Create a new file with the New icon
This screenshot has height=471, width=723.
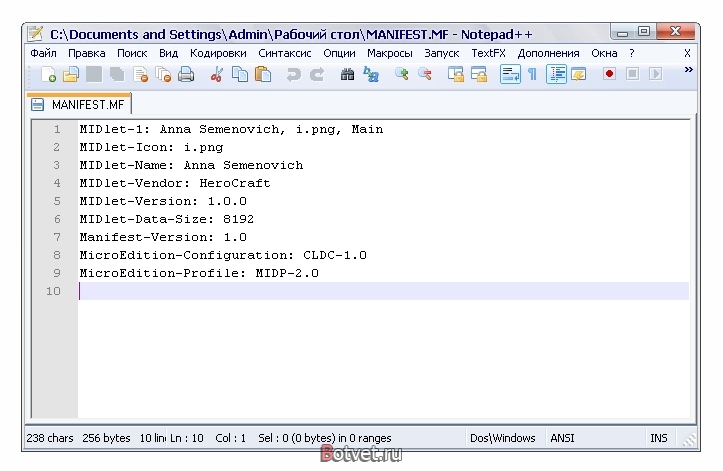click(x=48, y=74)
